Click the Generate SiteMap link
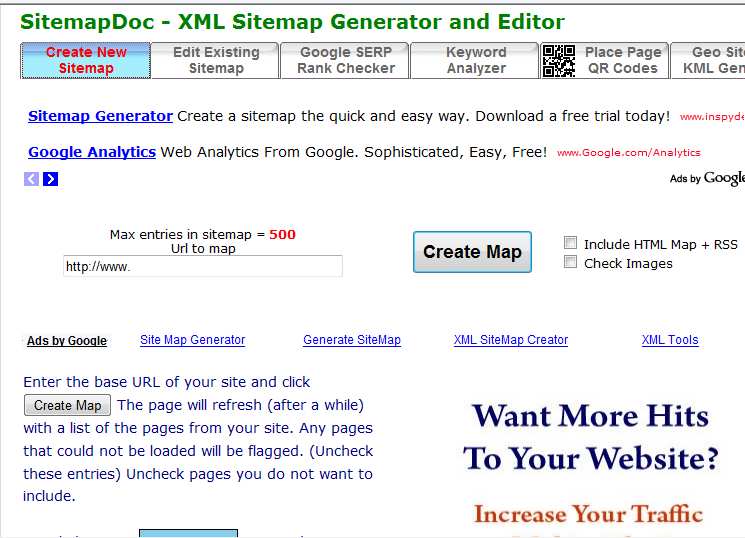 pyautogui.click(x=352, y=340)
